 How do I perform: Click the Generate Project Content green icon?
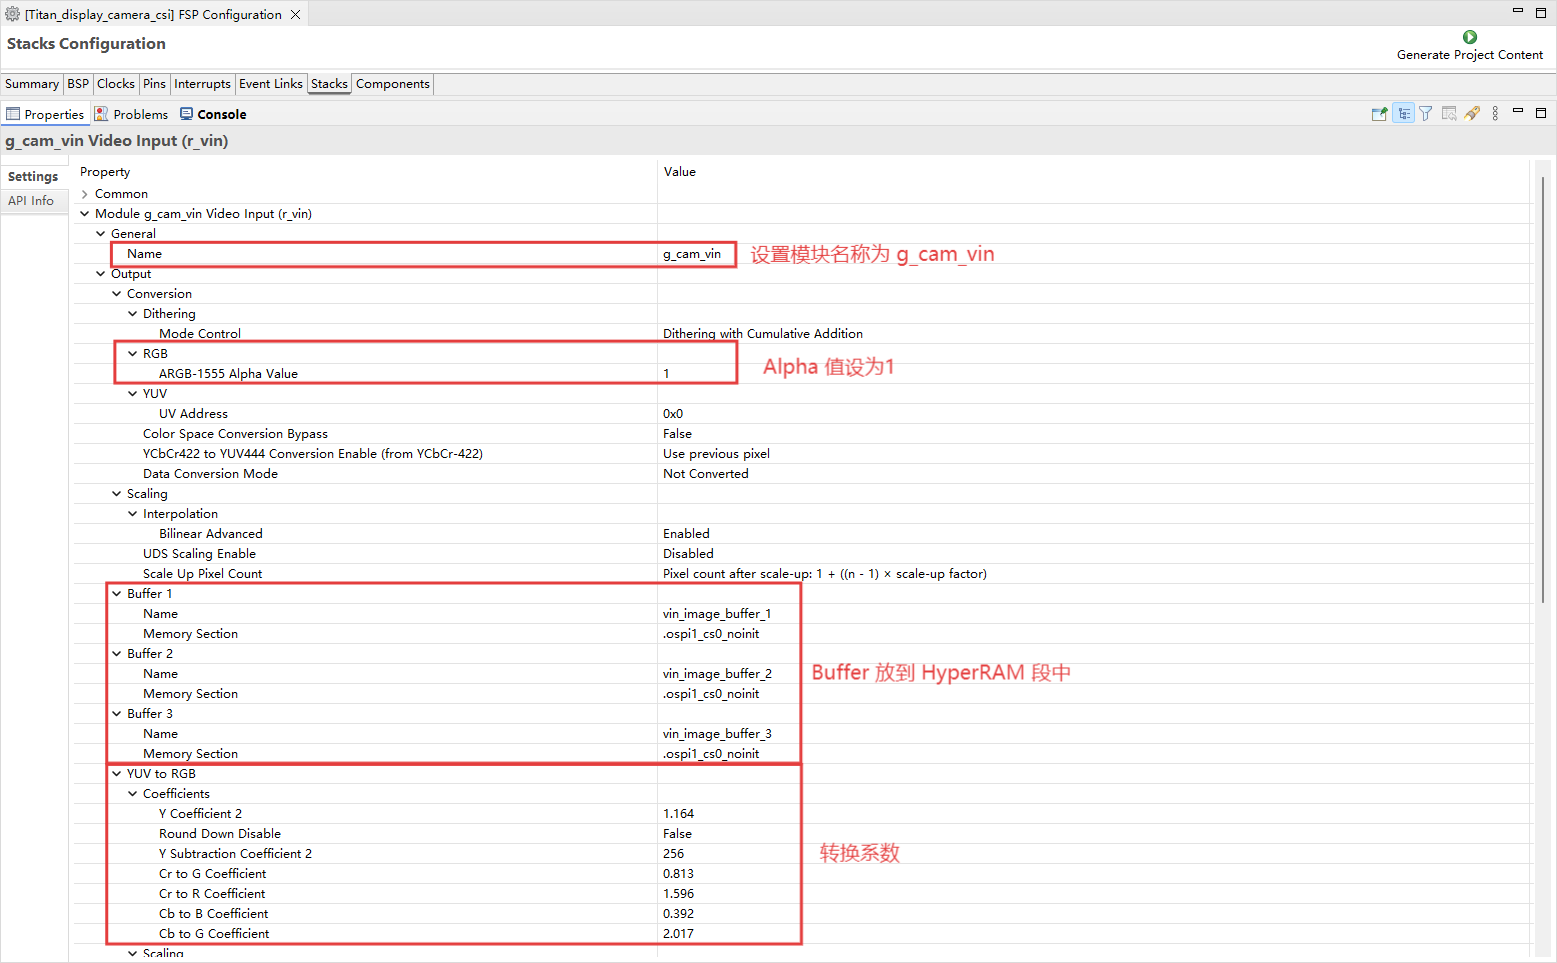point(1469,37)
